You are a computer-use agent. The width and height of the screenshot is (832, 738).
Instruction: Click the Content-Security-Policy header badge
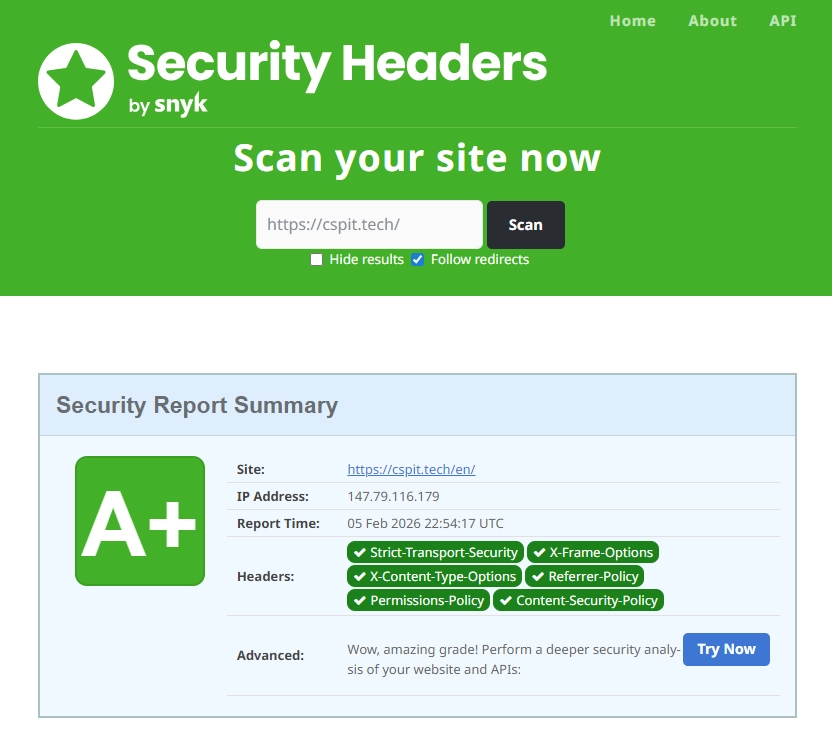pos(578,600)
